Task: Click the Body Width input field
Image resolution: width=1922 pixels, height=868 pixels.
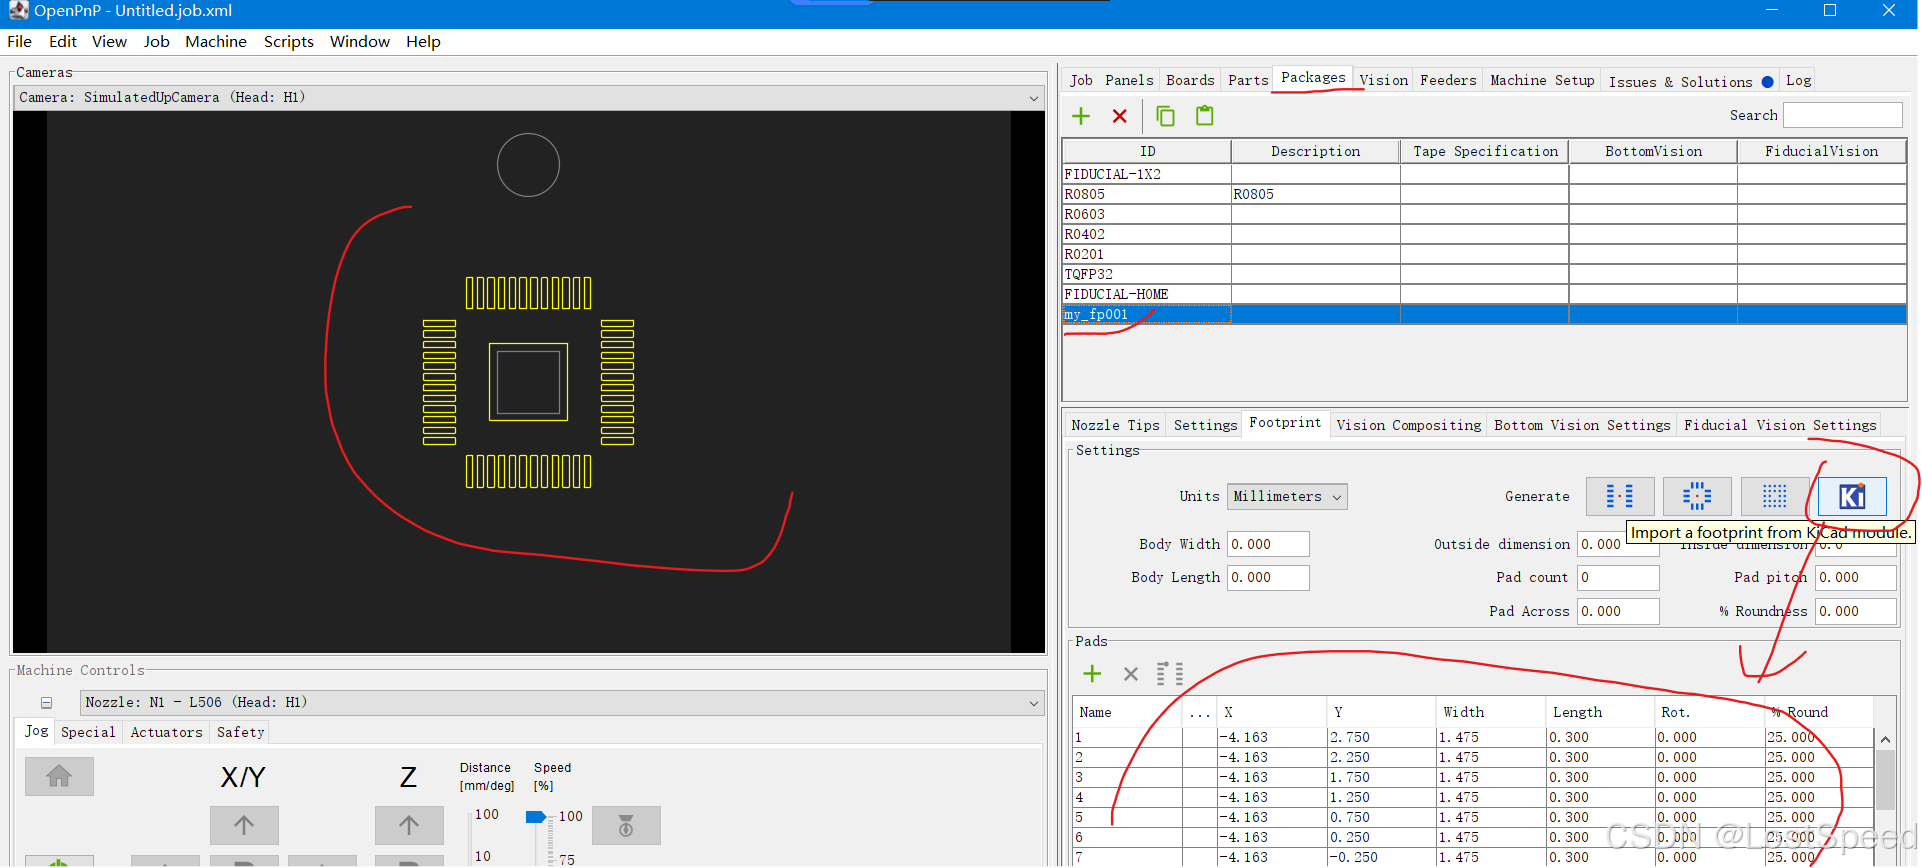Action: 1268,544
